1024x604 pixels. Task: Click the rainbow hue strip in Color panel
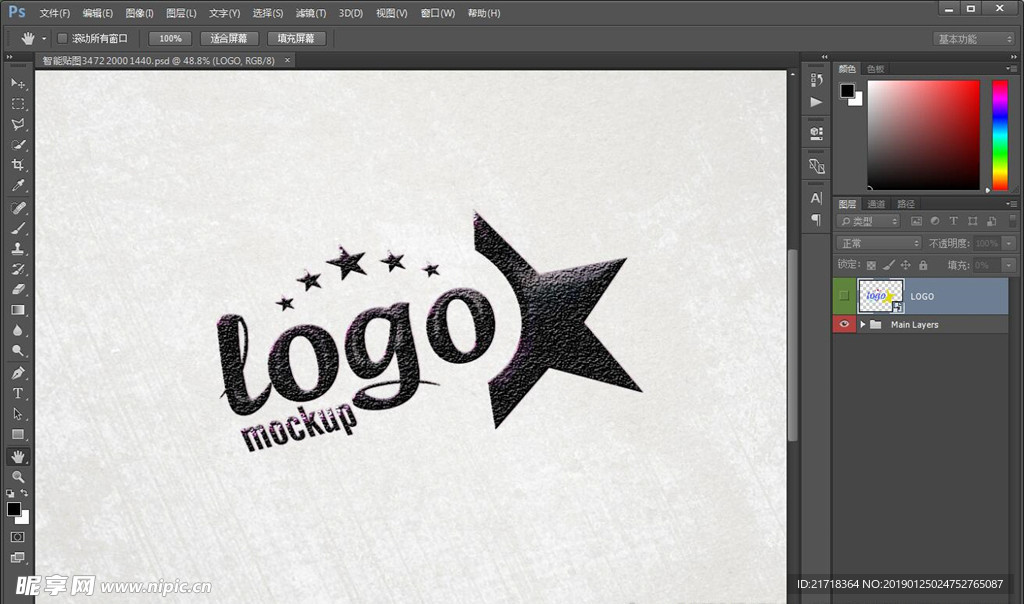[999, 134]
